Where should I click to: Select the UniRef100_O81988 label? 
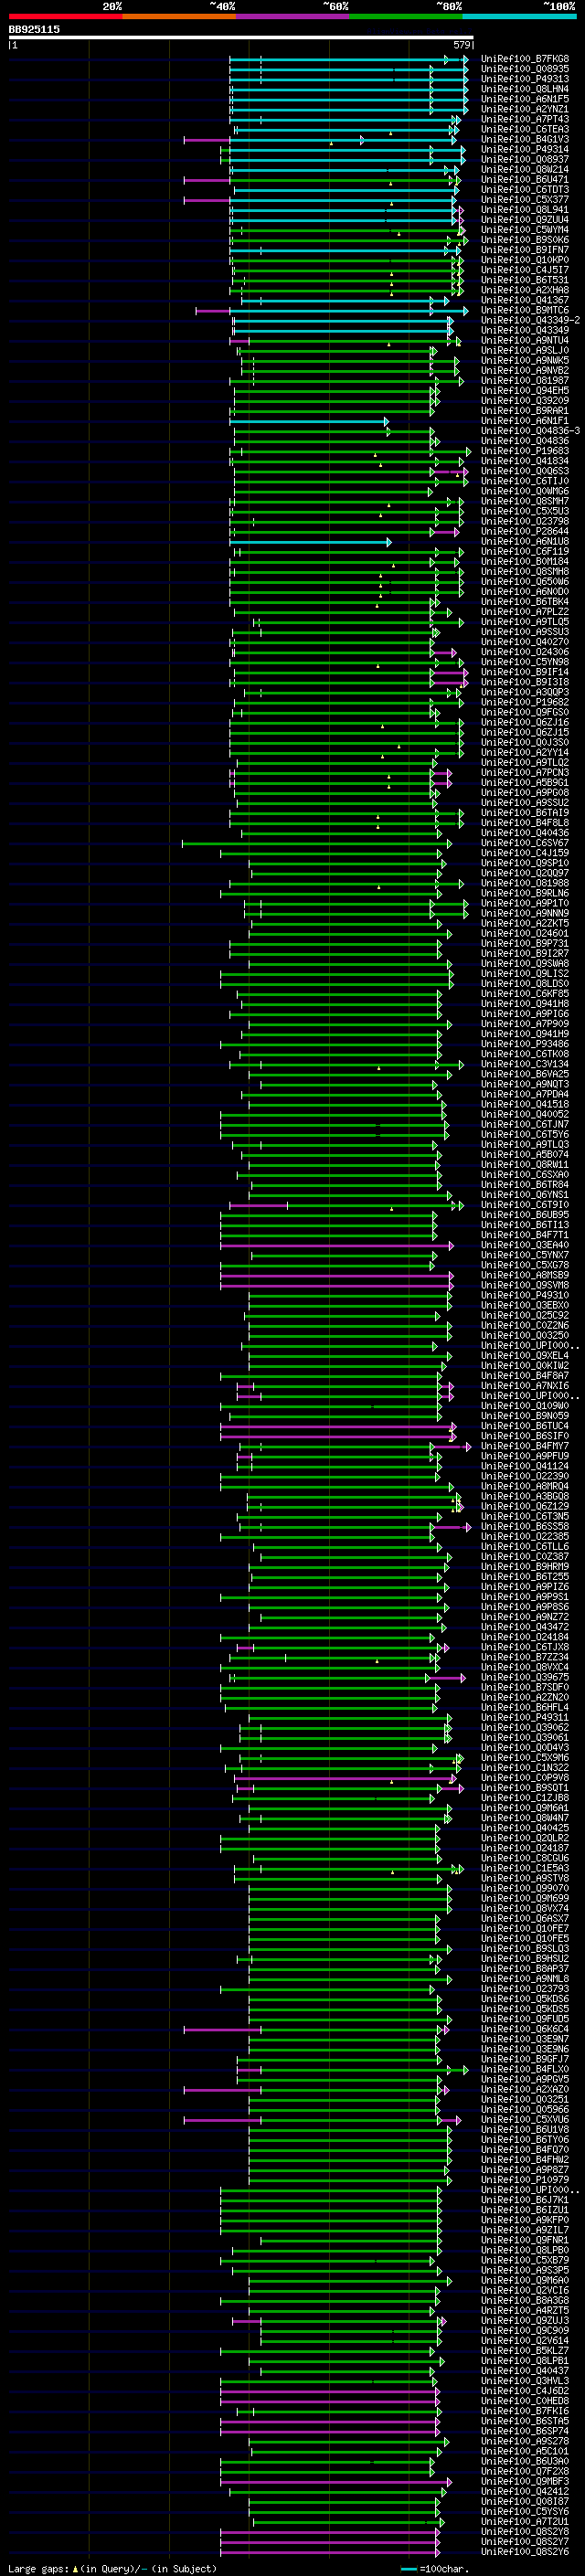pos(525,883)
